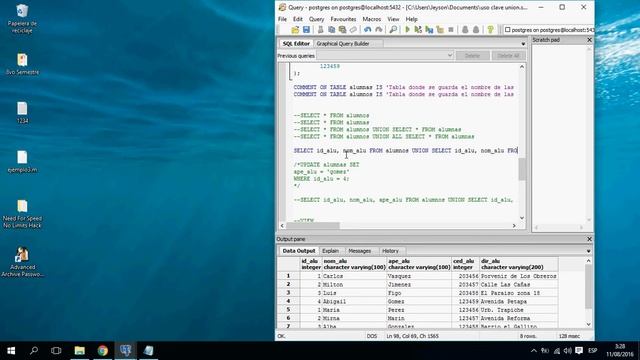Open the Query menu
640x360 pixels.
pos(316,19)
